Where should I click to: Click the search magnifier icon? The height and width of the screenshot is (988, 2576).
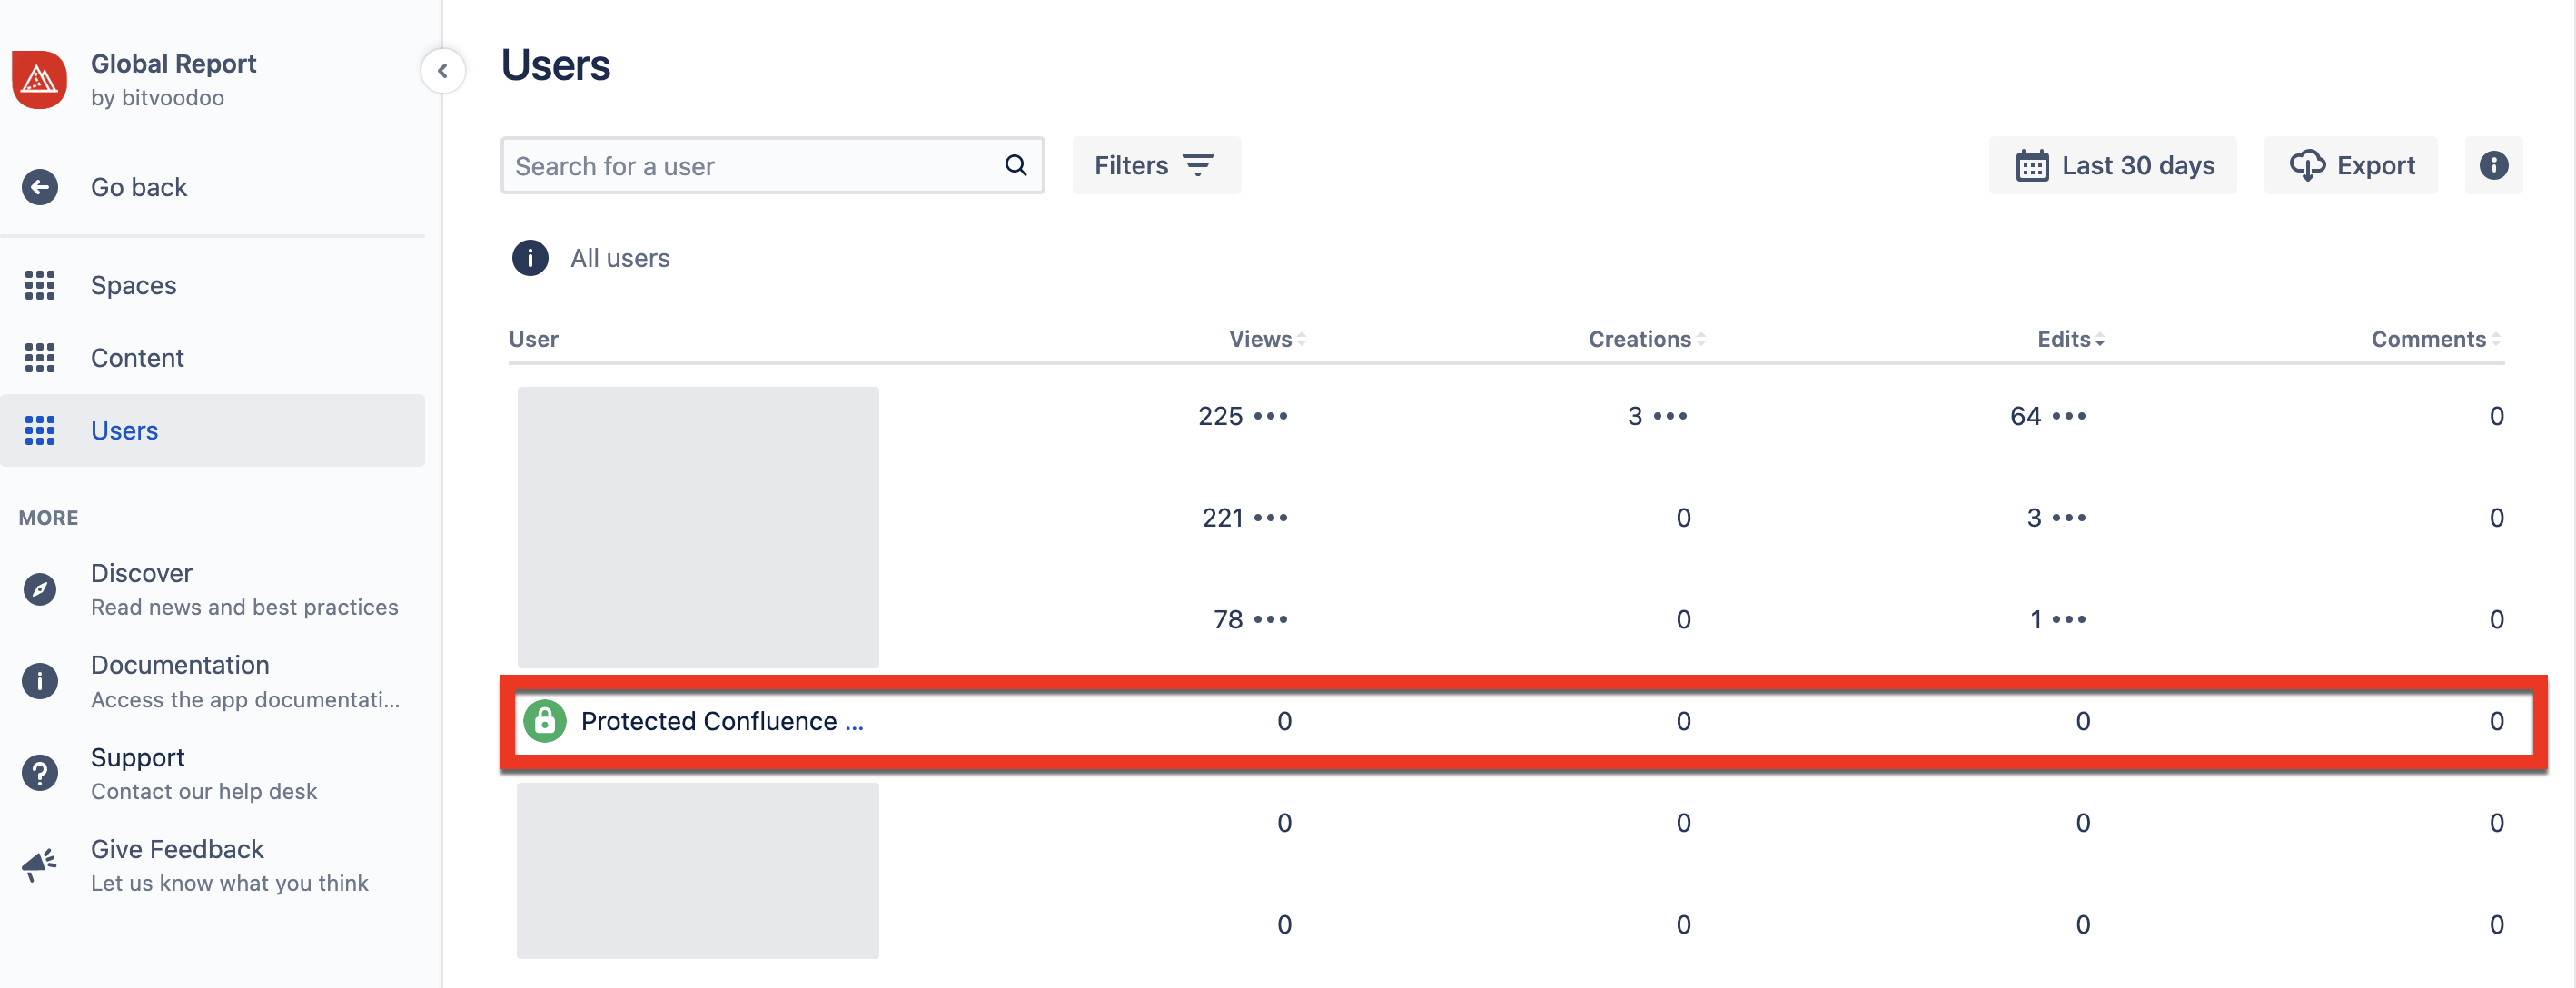point(1015,165)
